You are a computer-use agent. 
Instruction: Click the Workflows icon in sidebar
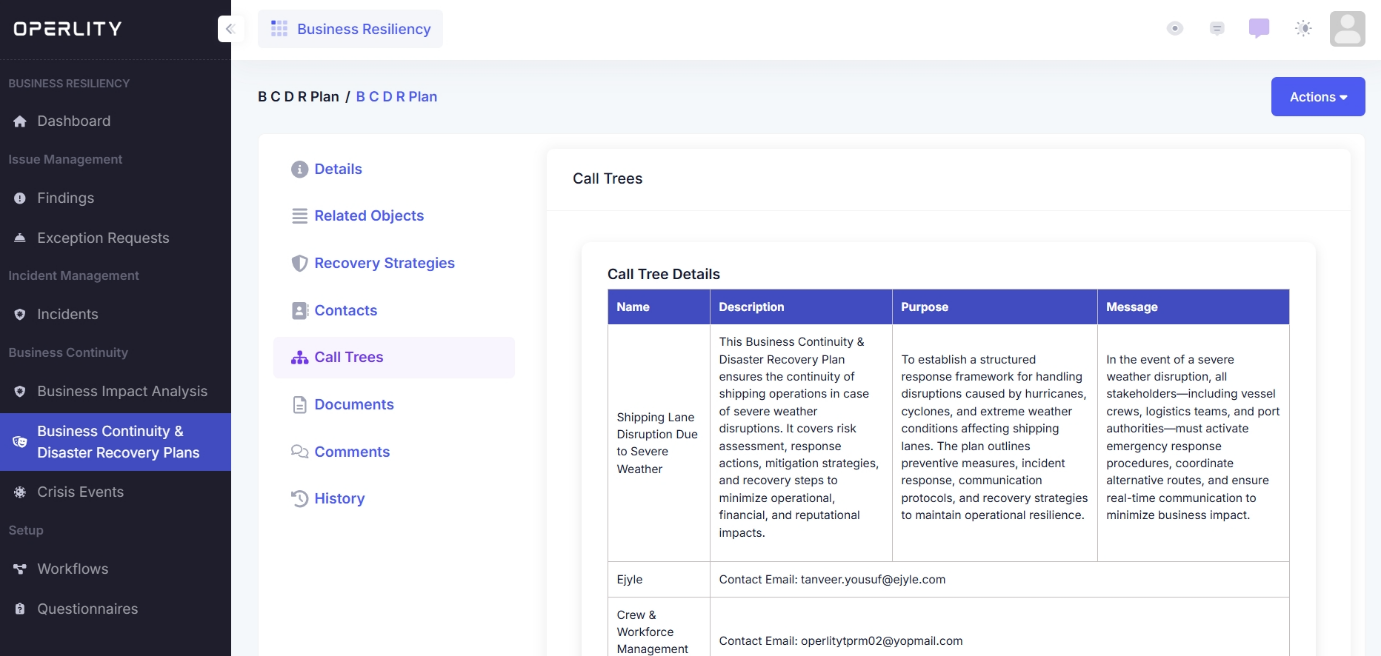(19, 569)
